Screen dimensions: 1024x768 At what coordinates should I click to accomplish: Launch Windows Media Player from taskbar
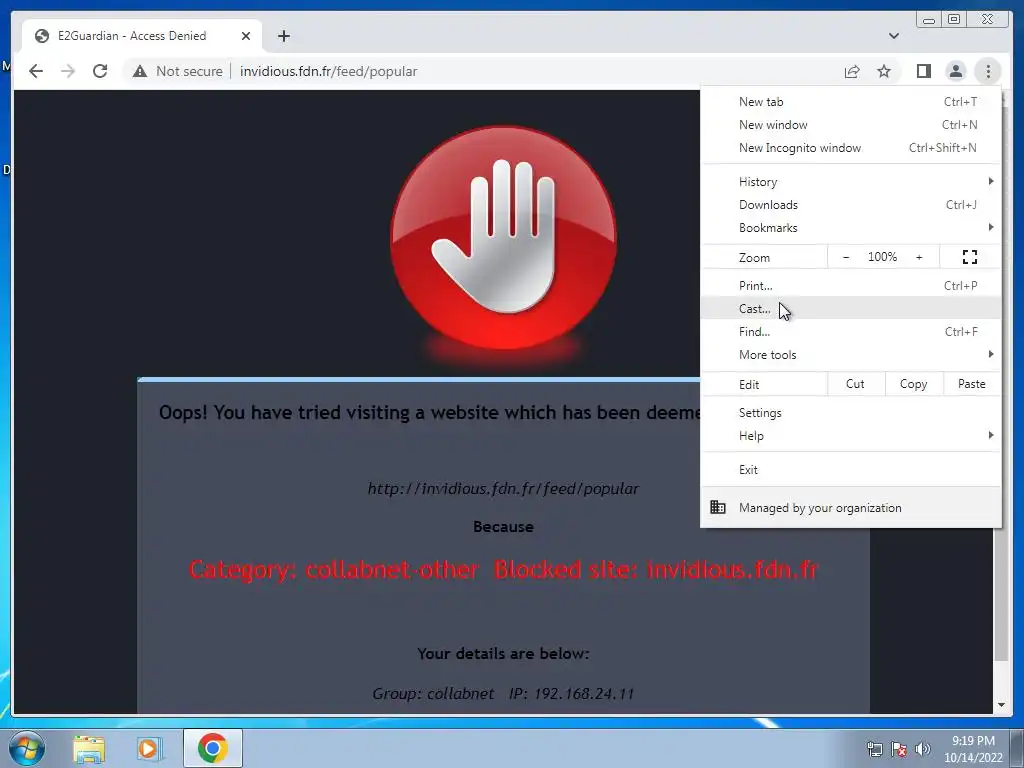tap(149, 748)
